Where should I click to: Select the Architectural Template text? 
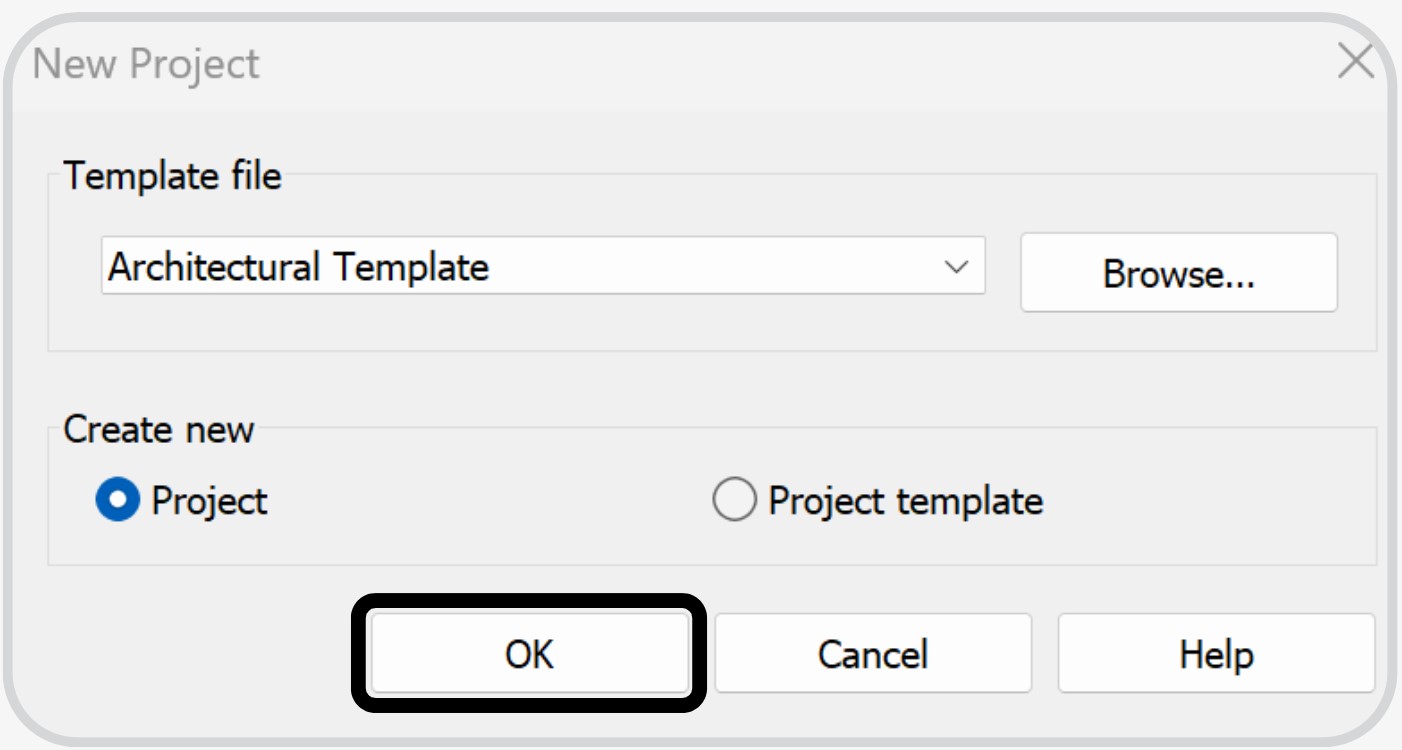pos(260,265)
